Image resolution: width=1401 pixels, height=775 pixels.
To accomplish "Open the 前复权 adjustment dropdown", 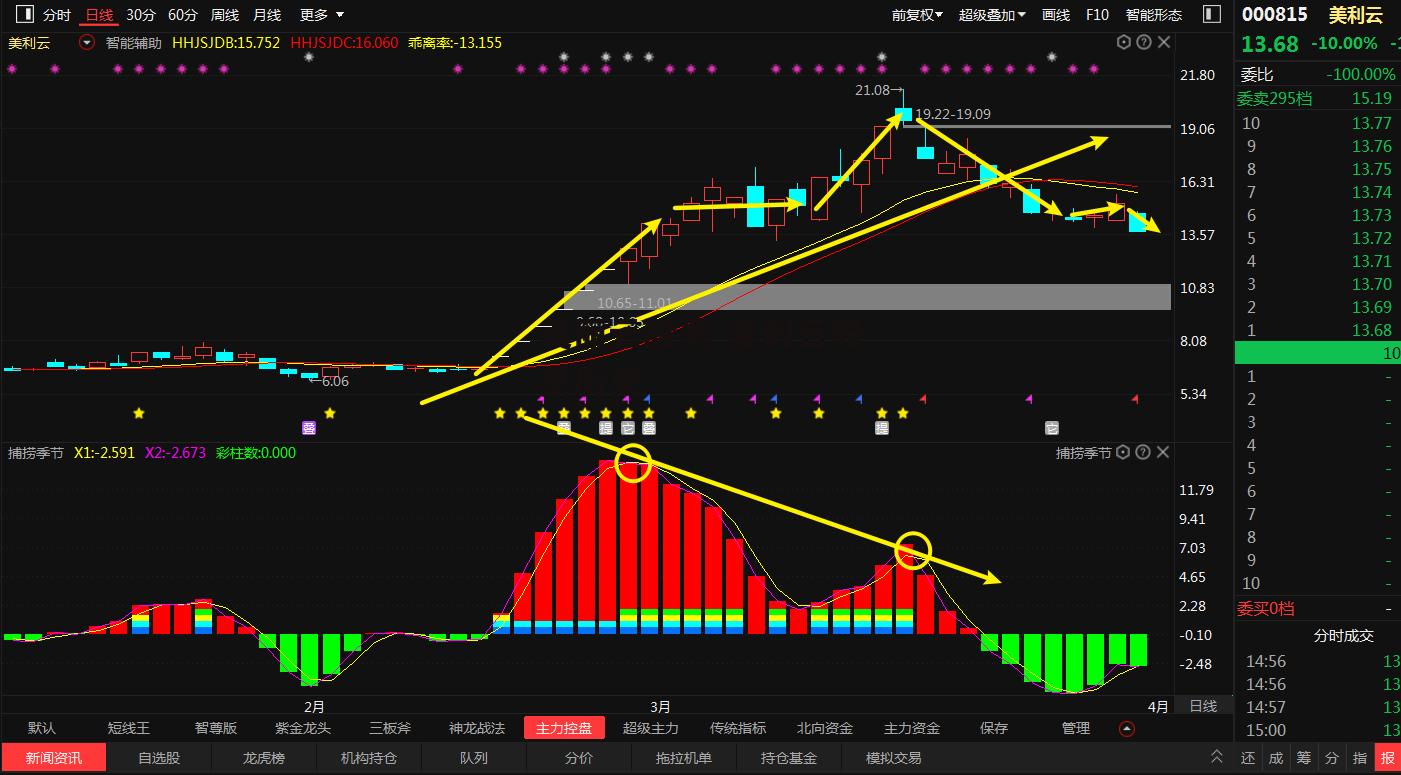I will [918, 15].
